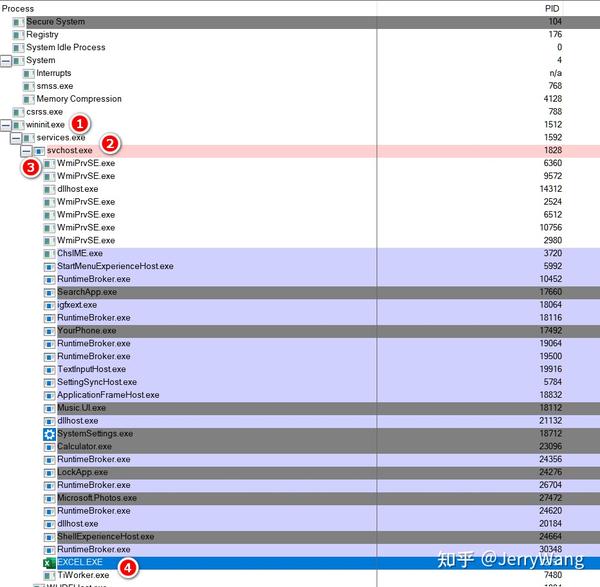
Task: Select the StartMenuExperienceHost.exe process name
Action: pyautogui.click(x=115, y=266)
